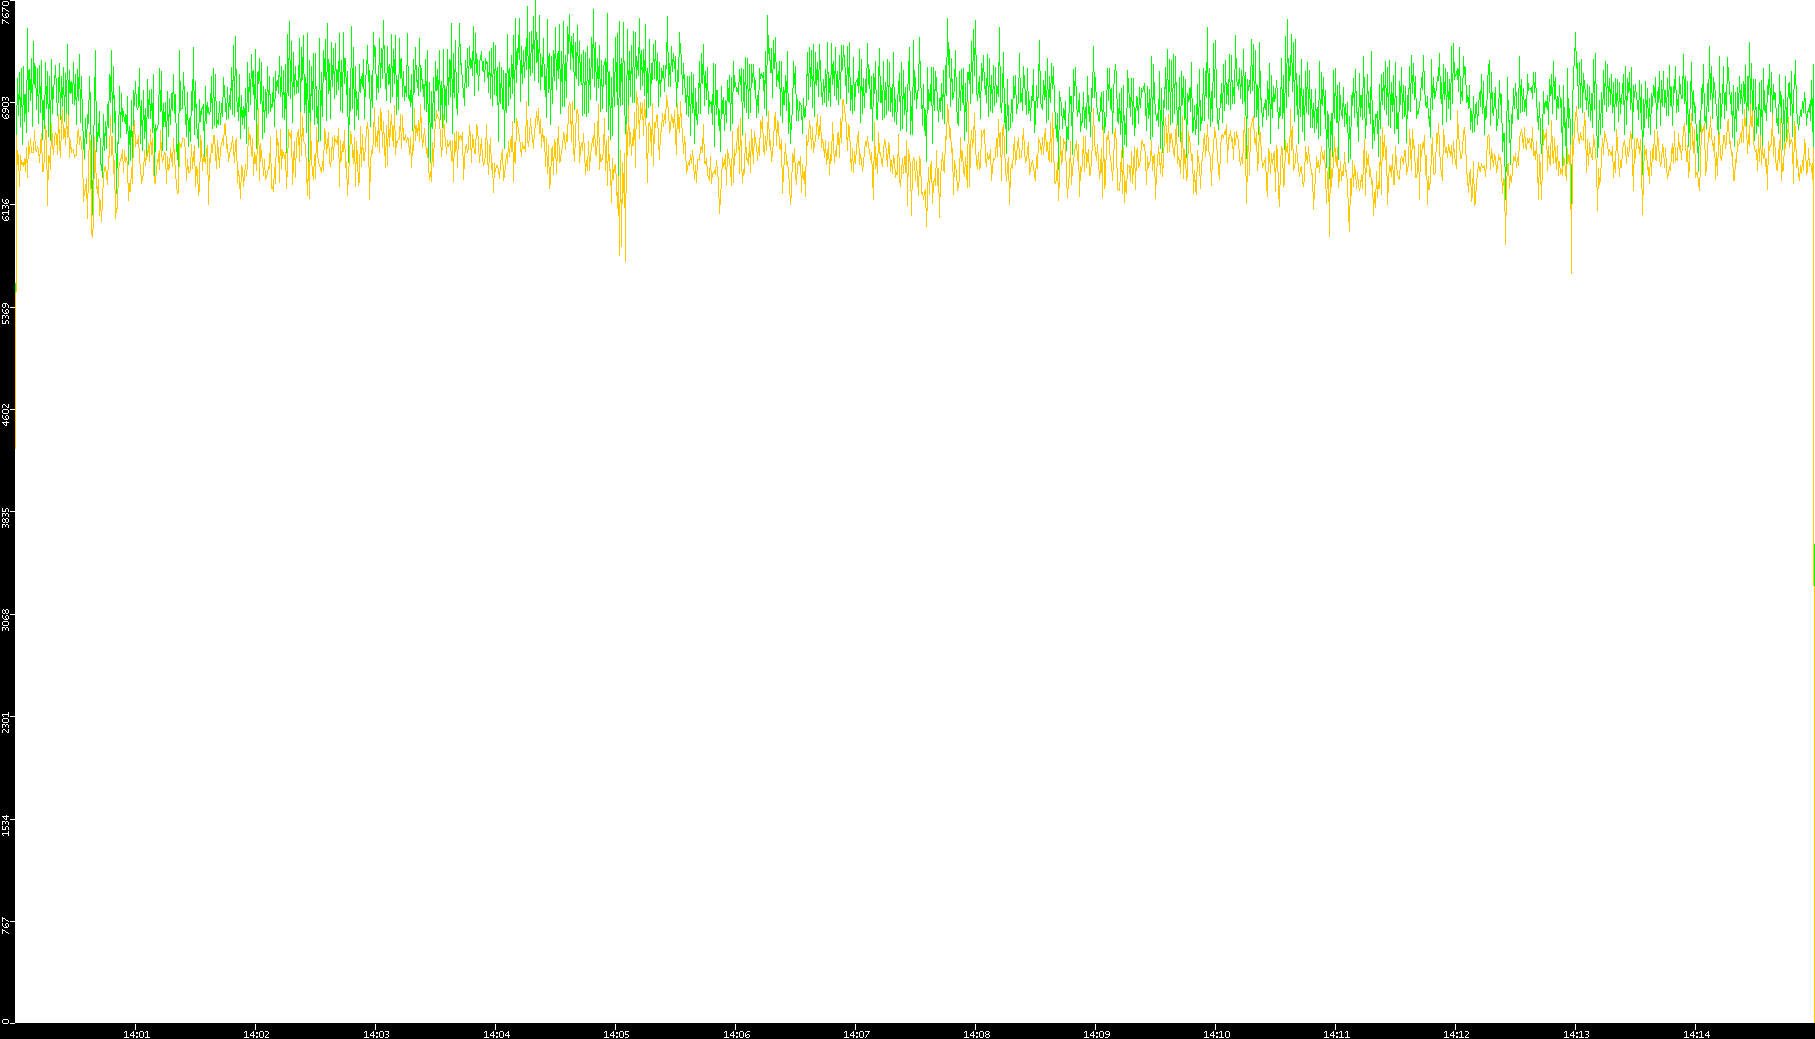The image size is (1815, 1039).
Task: Select the 14:14 time axis tick
Action: tap(1696, 1034)
